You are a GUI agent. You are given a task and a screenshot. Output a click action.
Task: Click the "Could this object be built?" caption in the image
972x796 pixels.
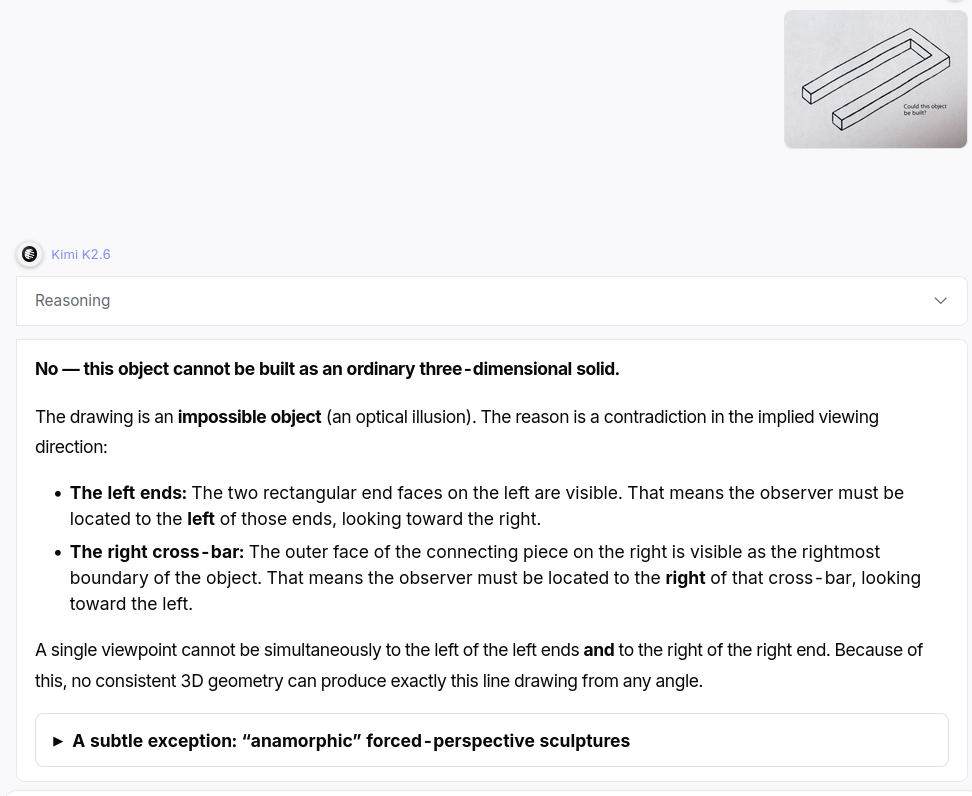pyautogui.click(x=924, y=109)
